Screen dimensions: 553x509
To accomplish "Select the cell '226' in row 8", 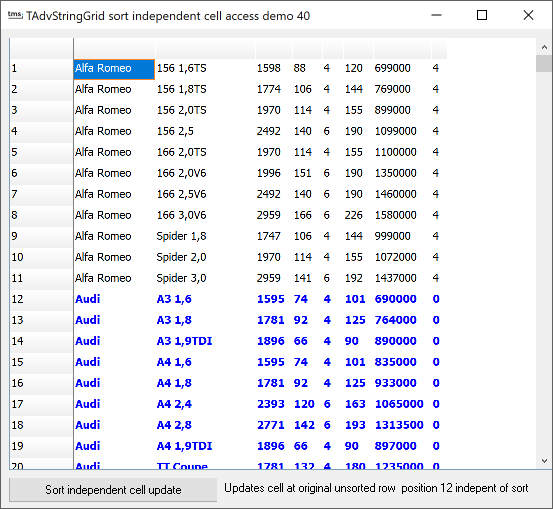I will (358, 216).
